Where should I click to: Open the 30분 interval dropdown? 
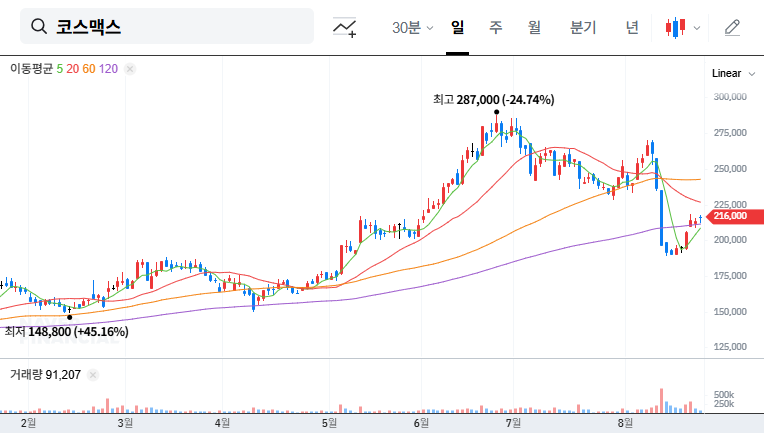coord(412,28)
